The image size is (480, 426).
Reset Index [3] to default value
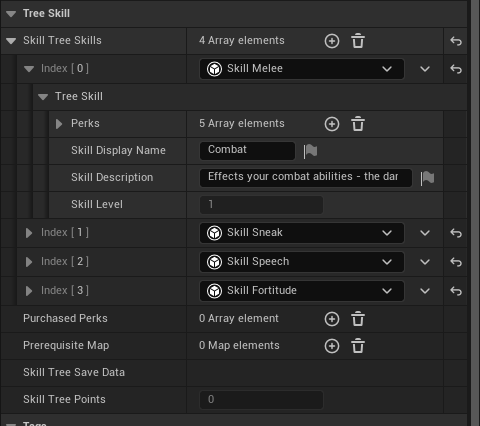(456, 291)
